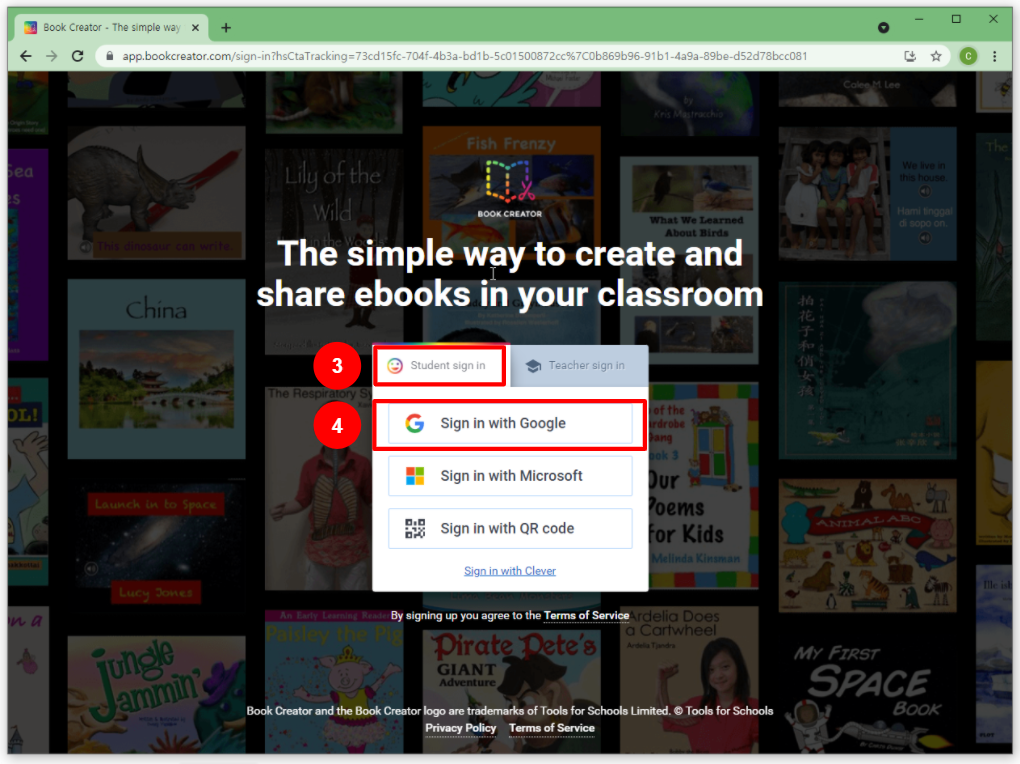Go back using the browser back arrow
1020x764 pixels.
[x=26, y=56]
